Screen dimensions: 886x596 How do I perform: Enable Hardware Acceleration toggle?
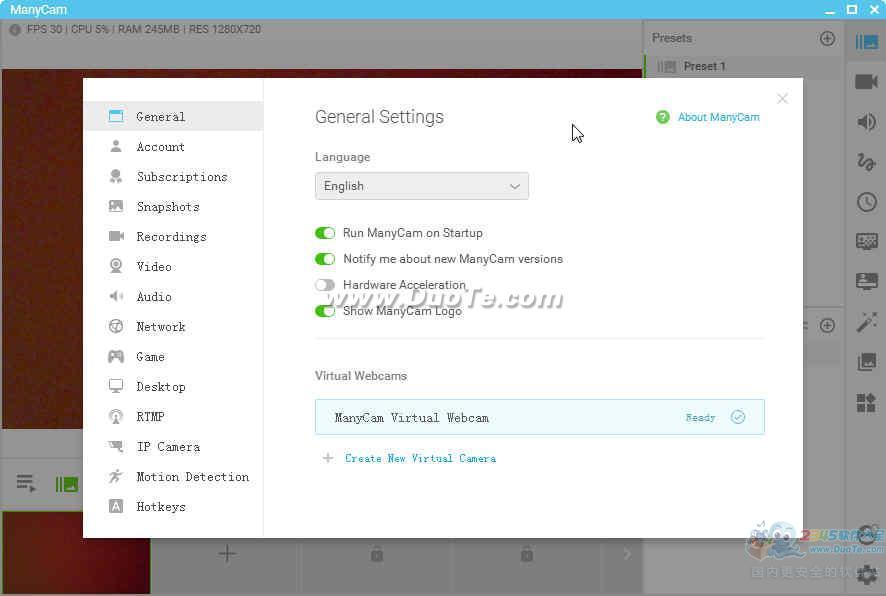click(x=325, y=285)
